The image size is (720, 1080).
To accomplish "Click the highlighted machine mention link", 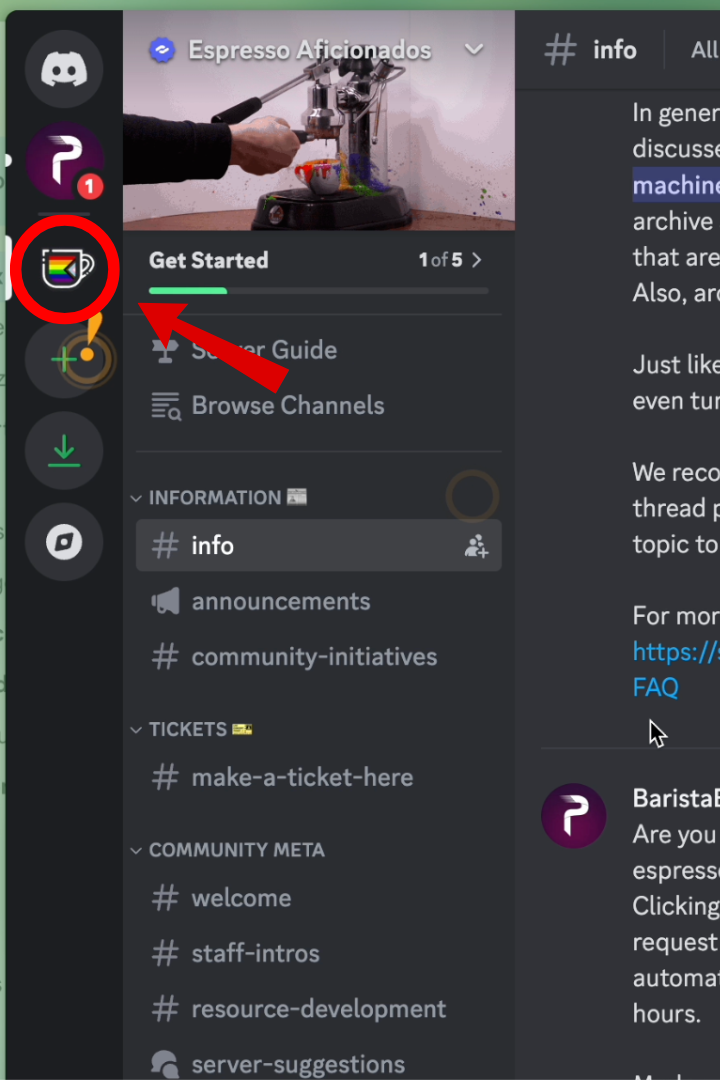I will [676, 185].
